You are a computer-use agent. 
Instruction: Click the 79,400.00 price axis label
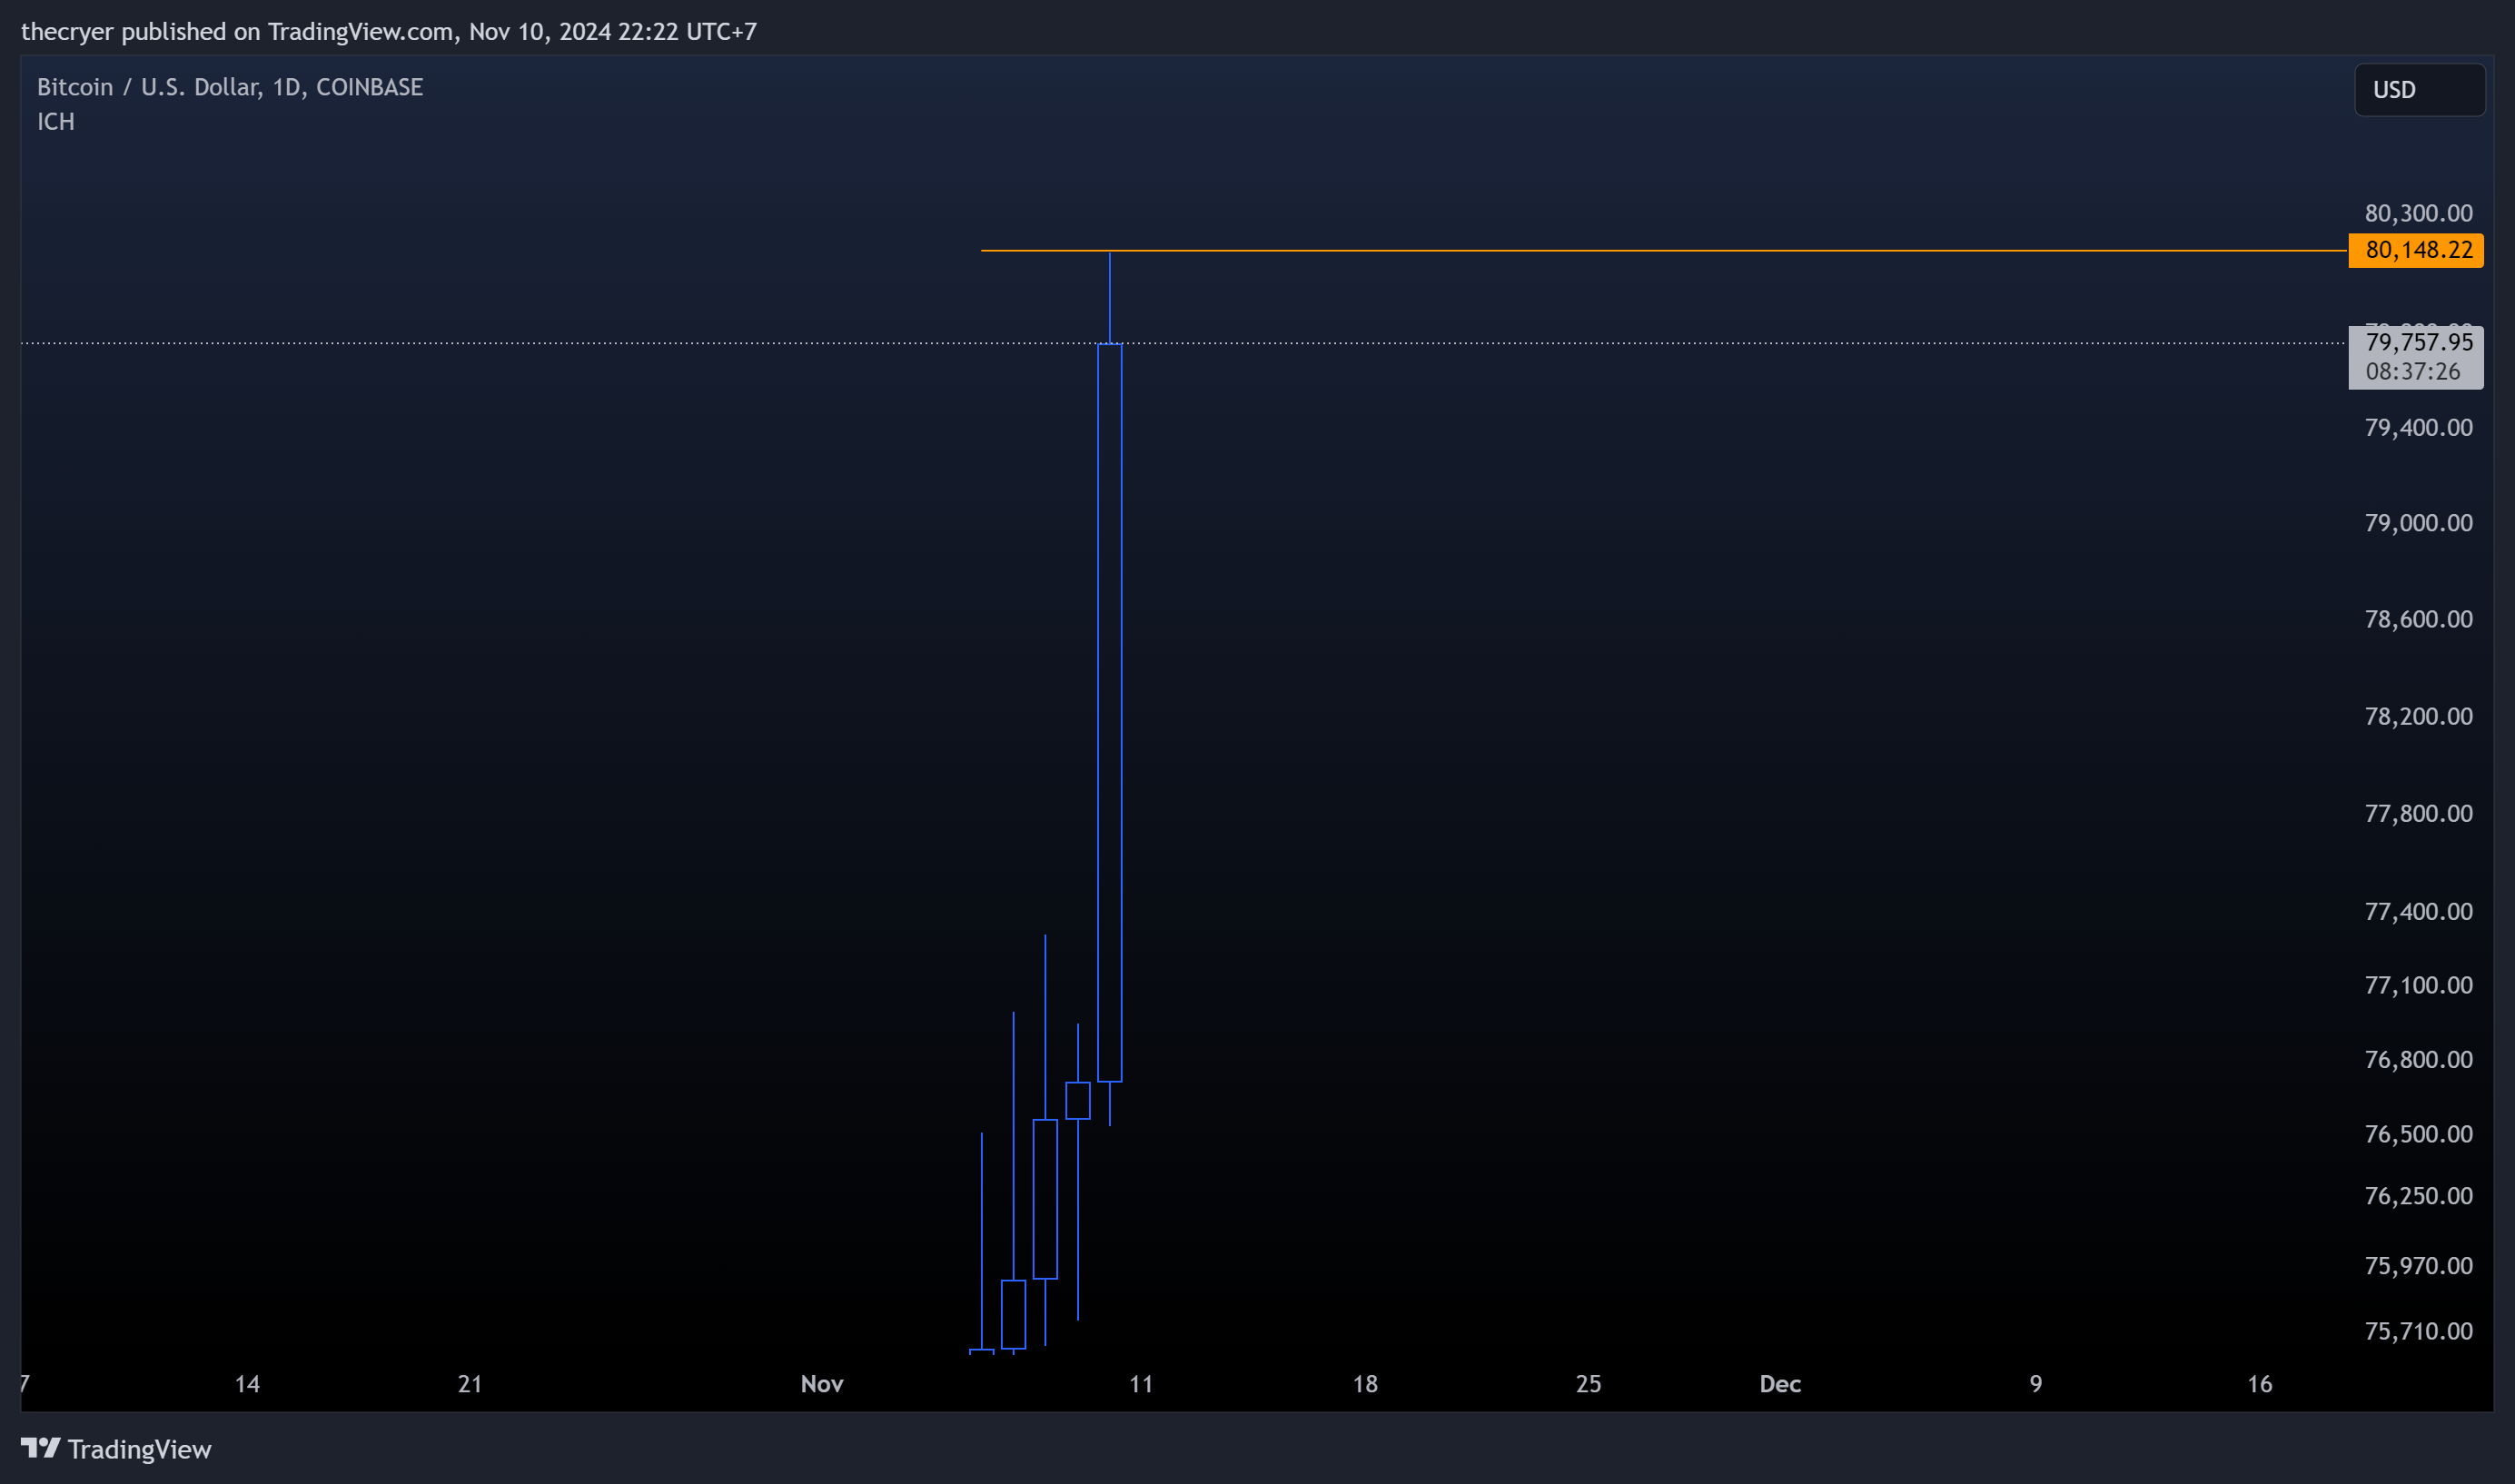pyautogui.click(x=2418, y=428)
